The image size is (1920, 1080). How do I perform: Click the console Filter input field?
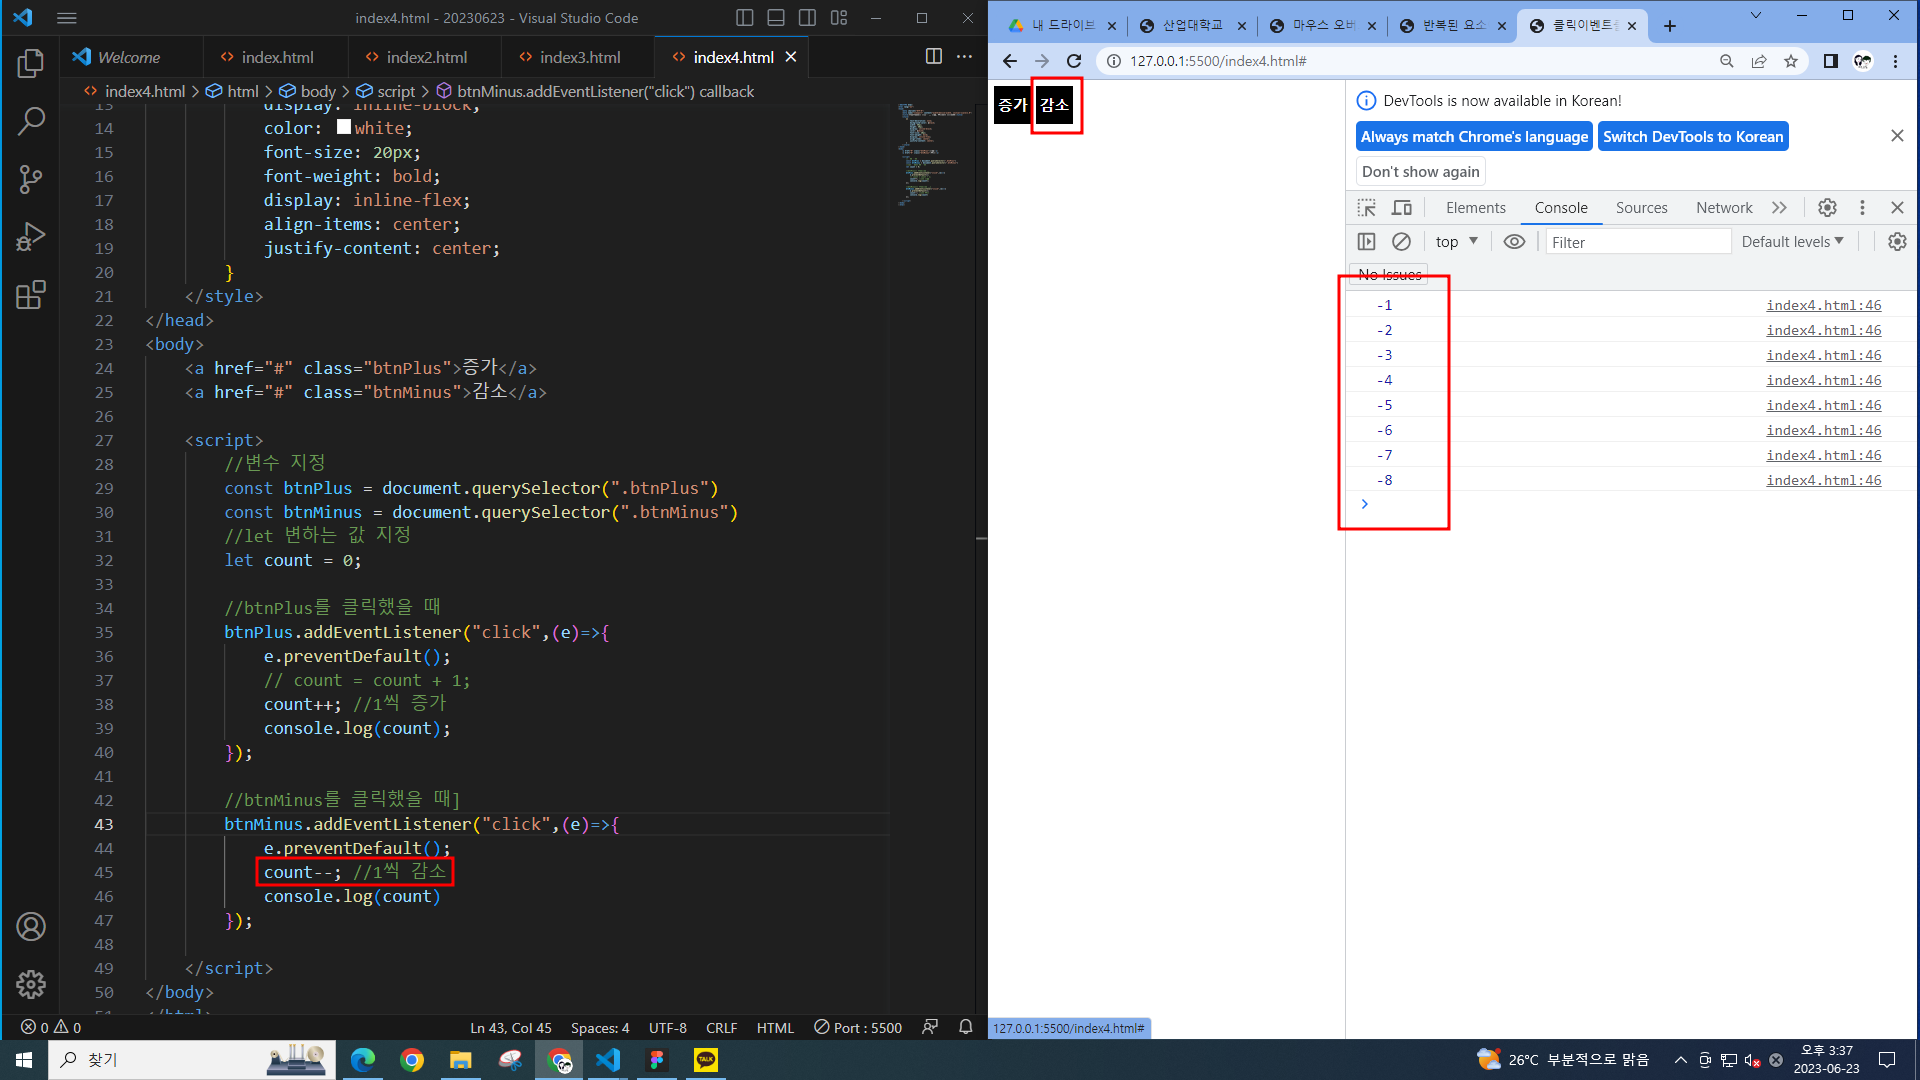(x=1637, y=242)
